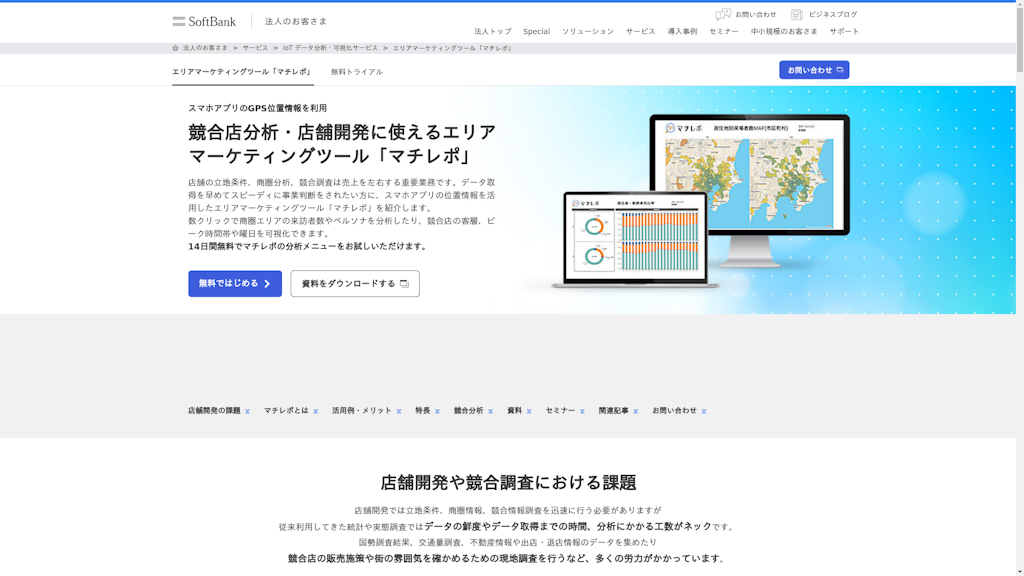Screen dimensions: 1024x576
Task: Click the SoftBank logo
Action: point(204,21)
